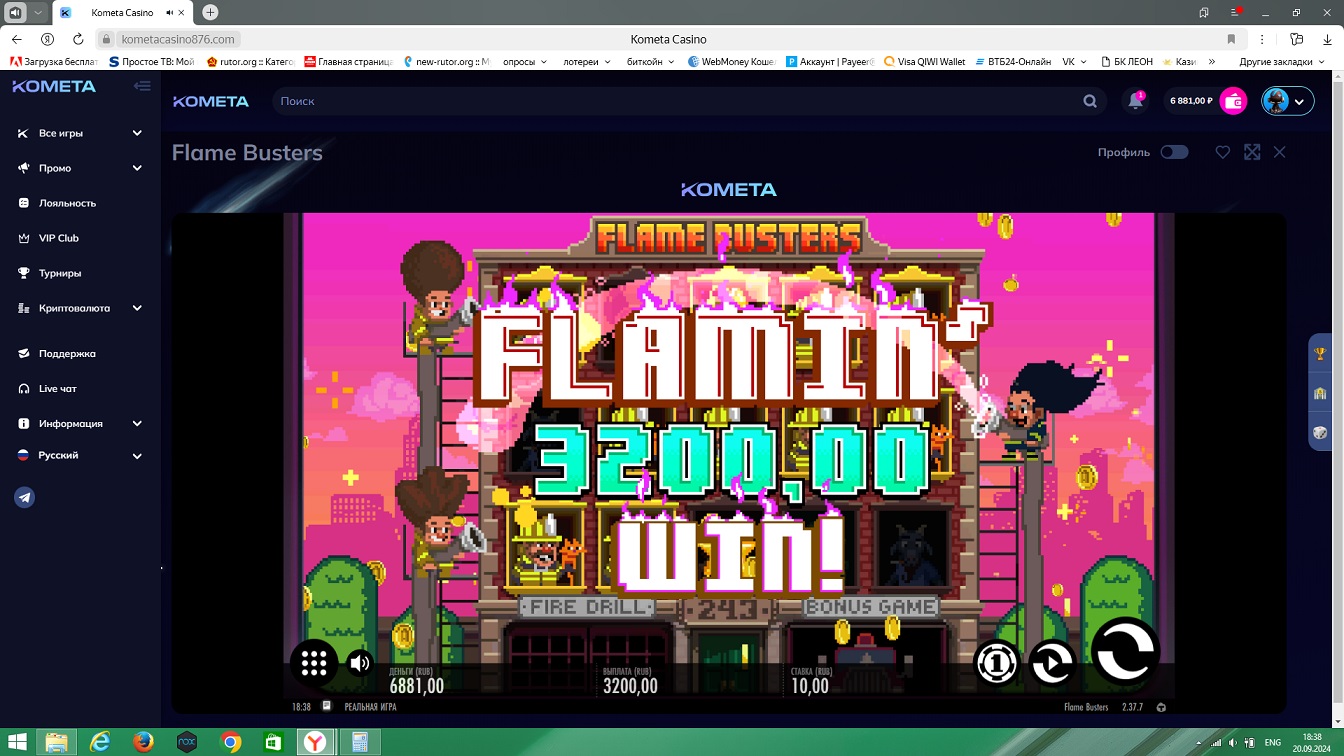
Task: Open File Explorer from the taskbar
Action: [57, 742]
